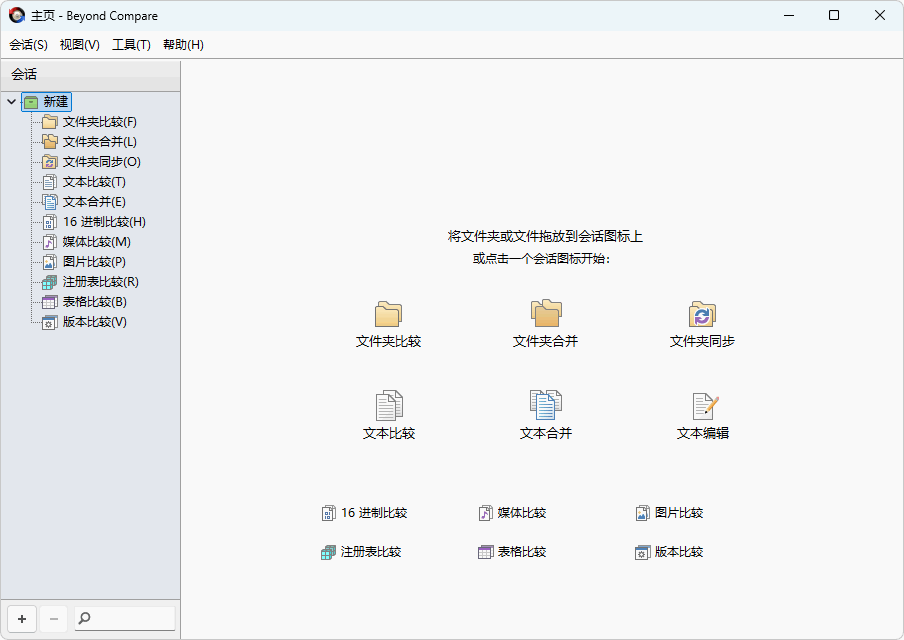Click the 文本编辑 label in main area

coord(703,434)
